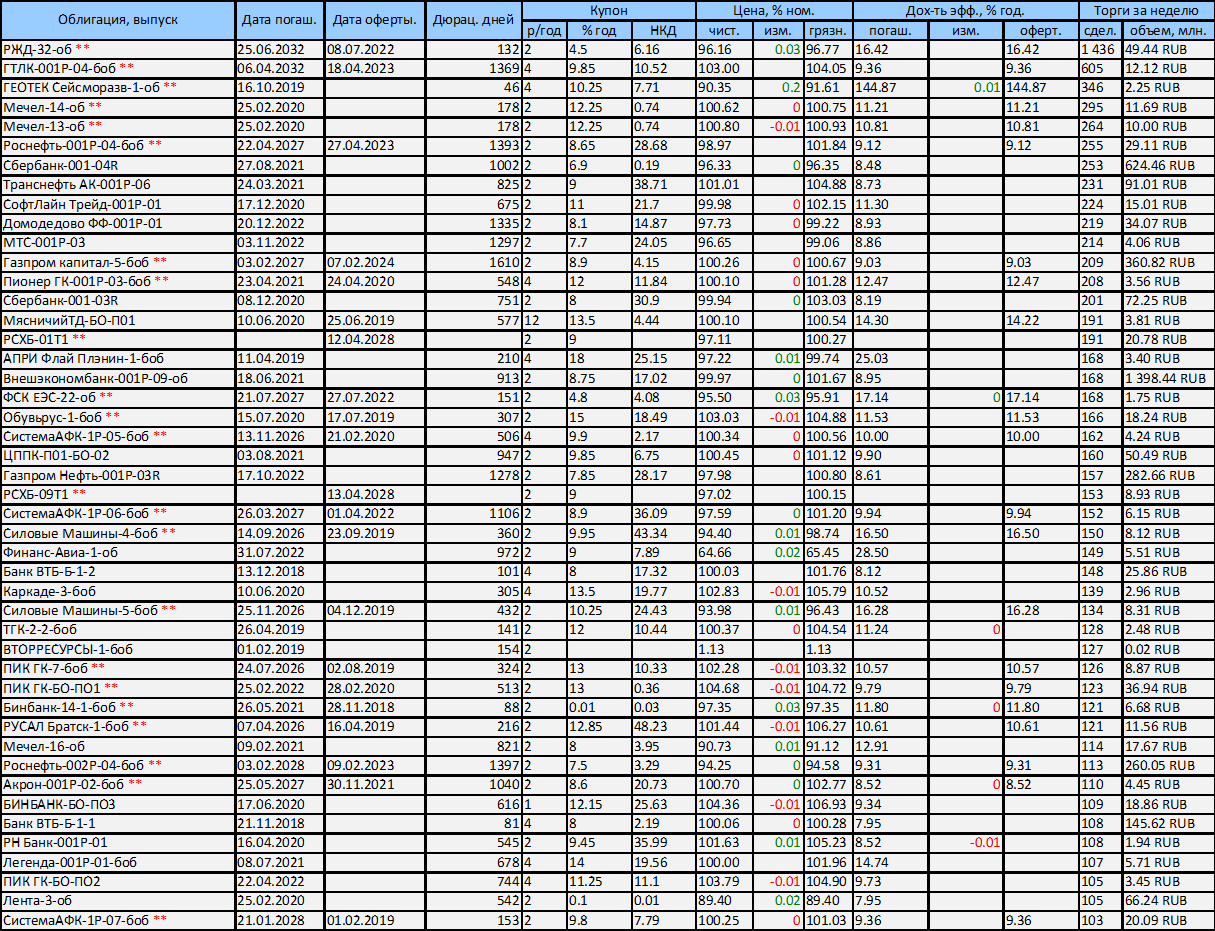Click the 'Облигация, выпуск' column header
The width and height of the screenshot is (1215, 931).
119,20
